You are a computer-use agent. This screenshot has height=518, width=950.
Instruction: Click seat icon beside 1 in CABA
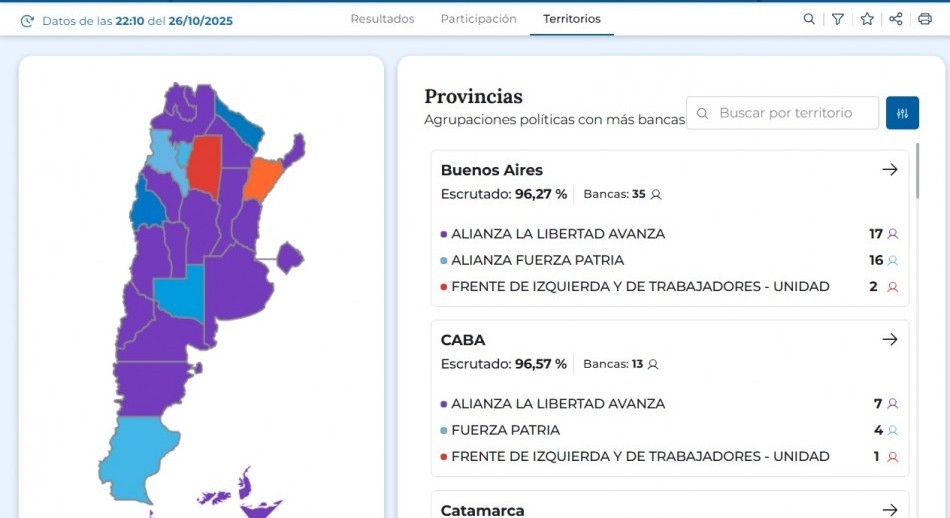892,457
